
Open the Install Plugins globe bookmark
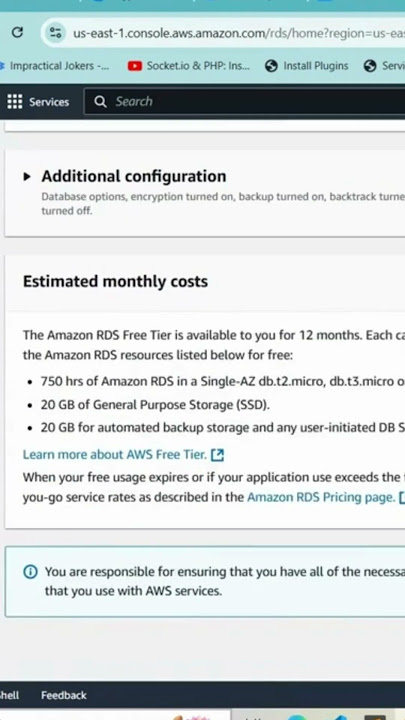[x=307, y=66]
